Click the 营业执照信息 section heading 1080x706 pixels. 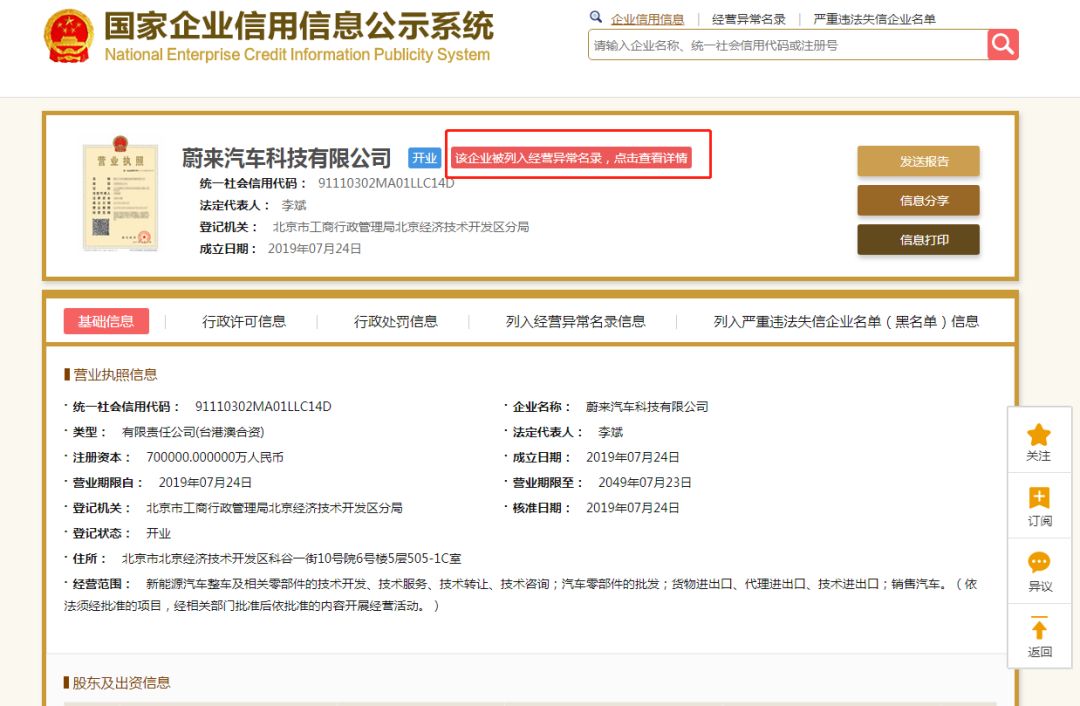(x=115, y=374)
